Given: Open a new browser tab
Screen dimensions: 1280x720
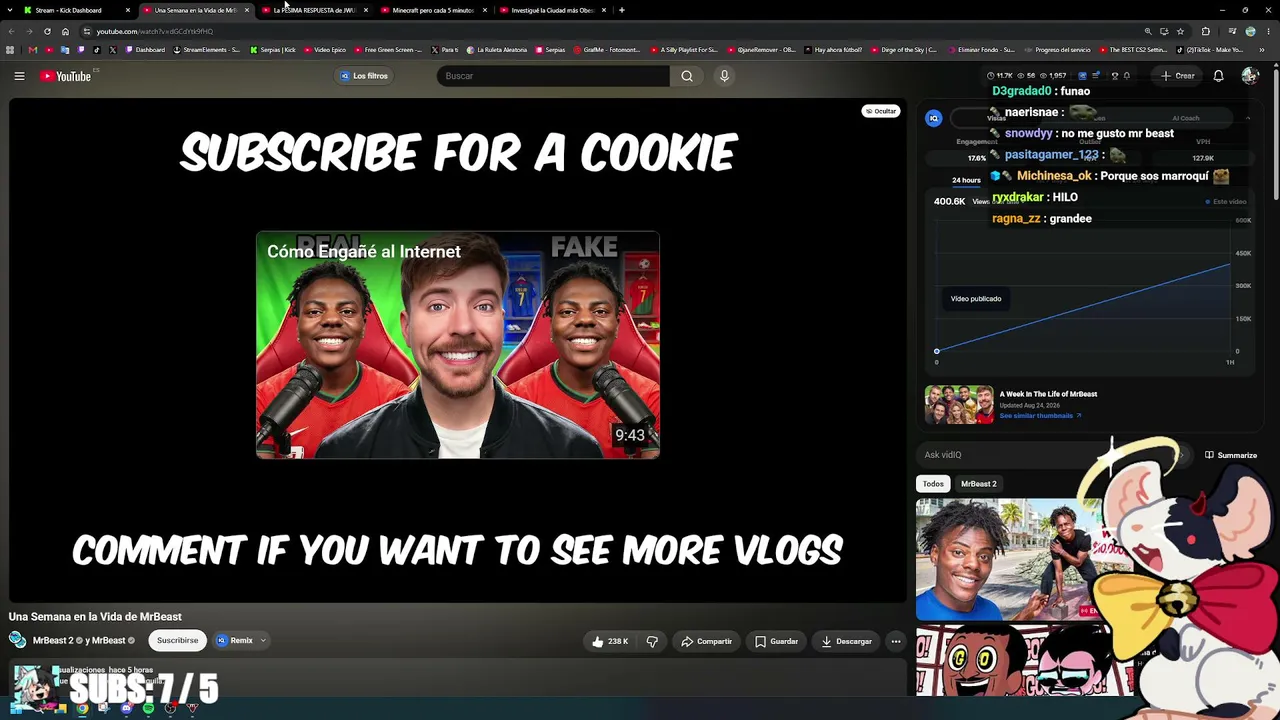Looking at the screenshot, I should point(621,10).
